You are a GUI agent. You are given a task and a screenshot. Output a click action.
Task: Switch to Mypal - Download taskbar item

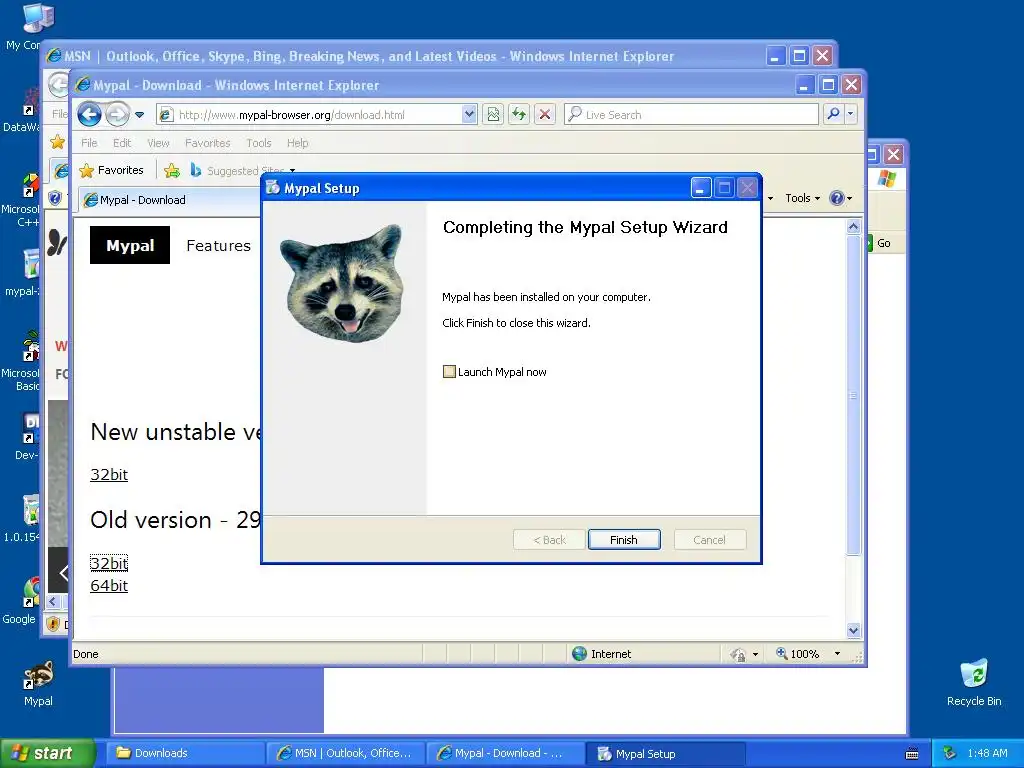tap(504, 753)
